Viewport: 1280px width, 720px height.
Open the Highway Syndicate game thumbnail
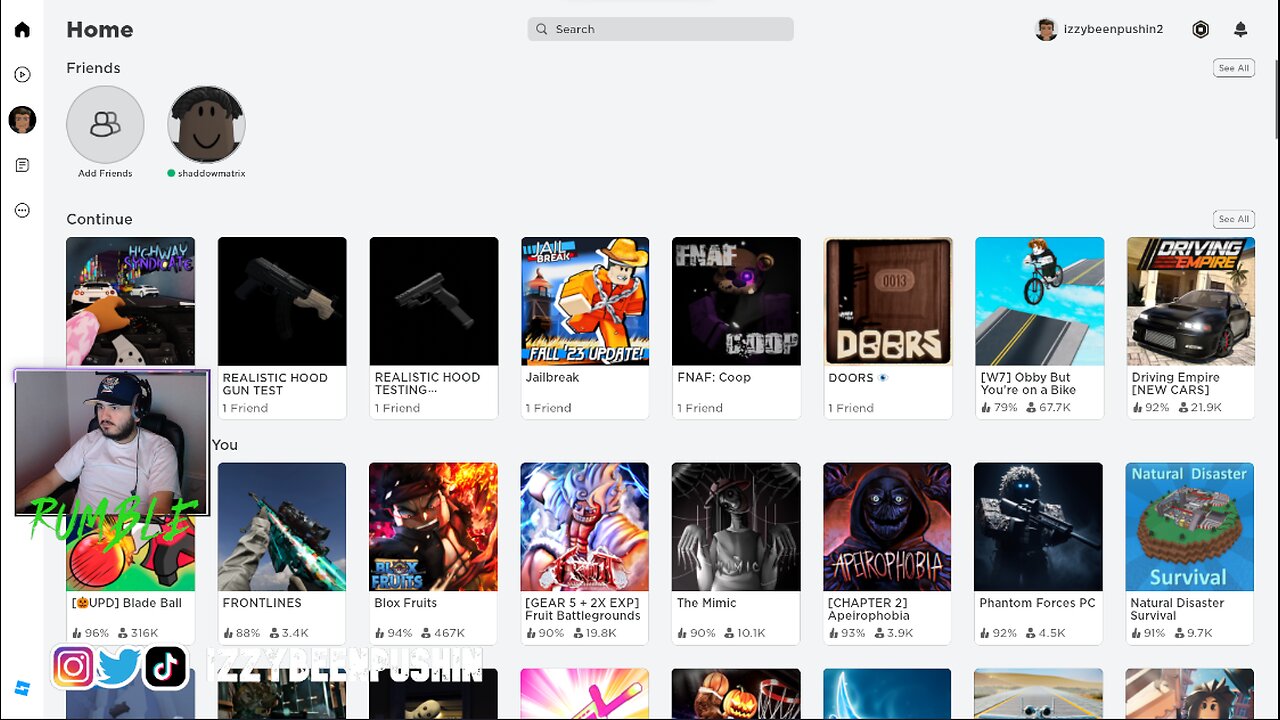tap(130, 301)
